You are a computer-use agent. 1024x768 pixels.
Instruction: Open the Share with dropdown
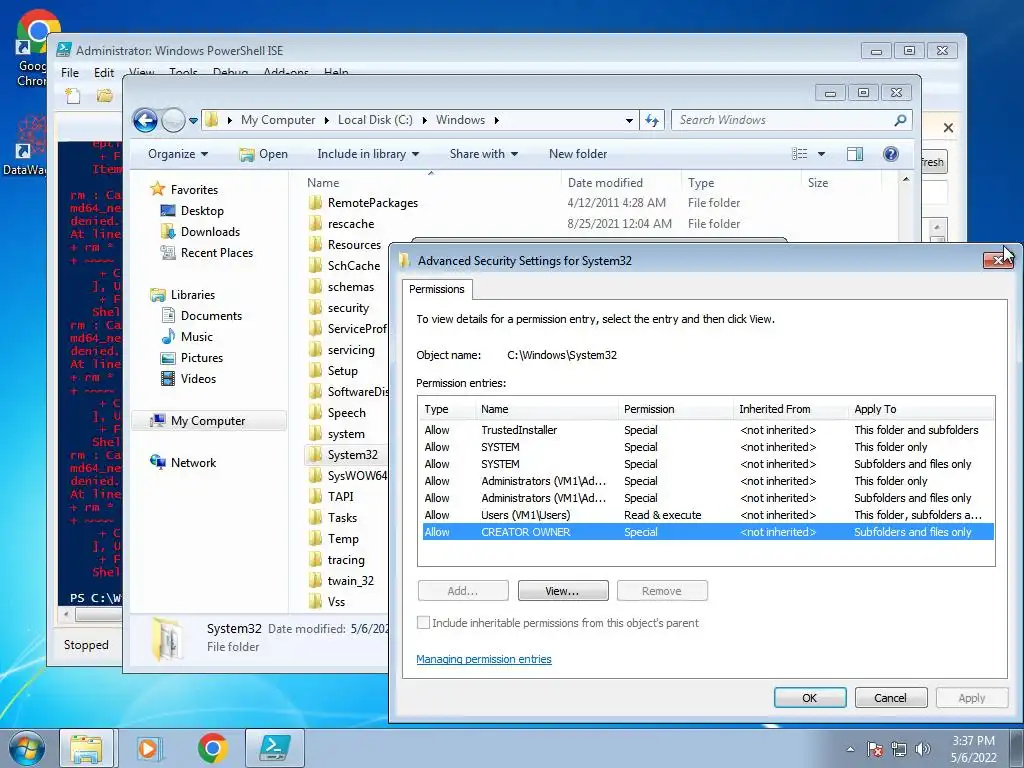pos(483,154)
